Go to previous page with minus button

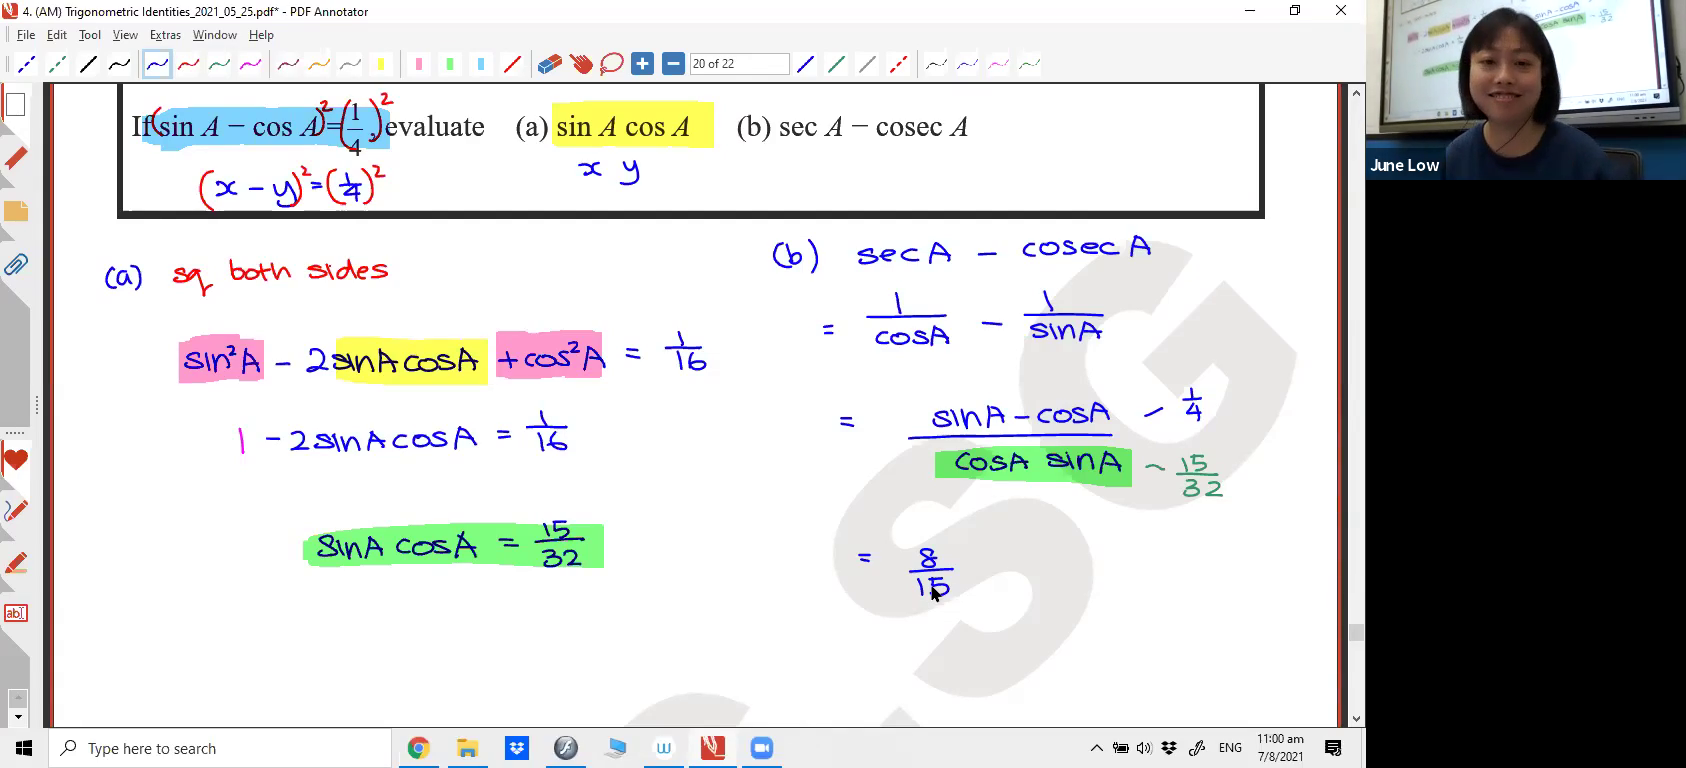click(674, 65)
